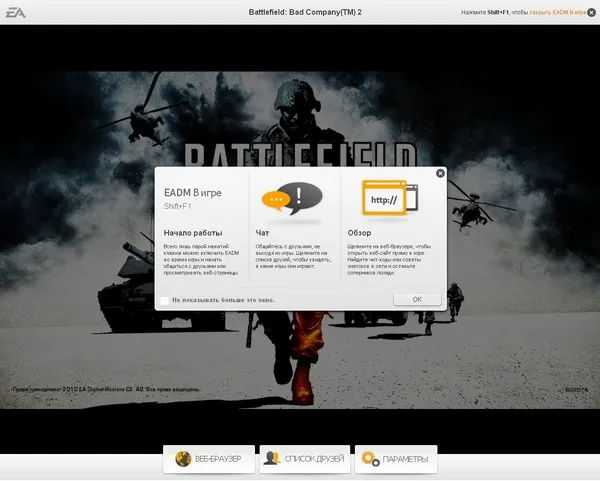Click the gear icon on Параметры
This screenshot has height=481, width=600.
(370, 459)
